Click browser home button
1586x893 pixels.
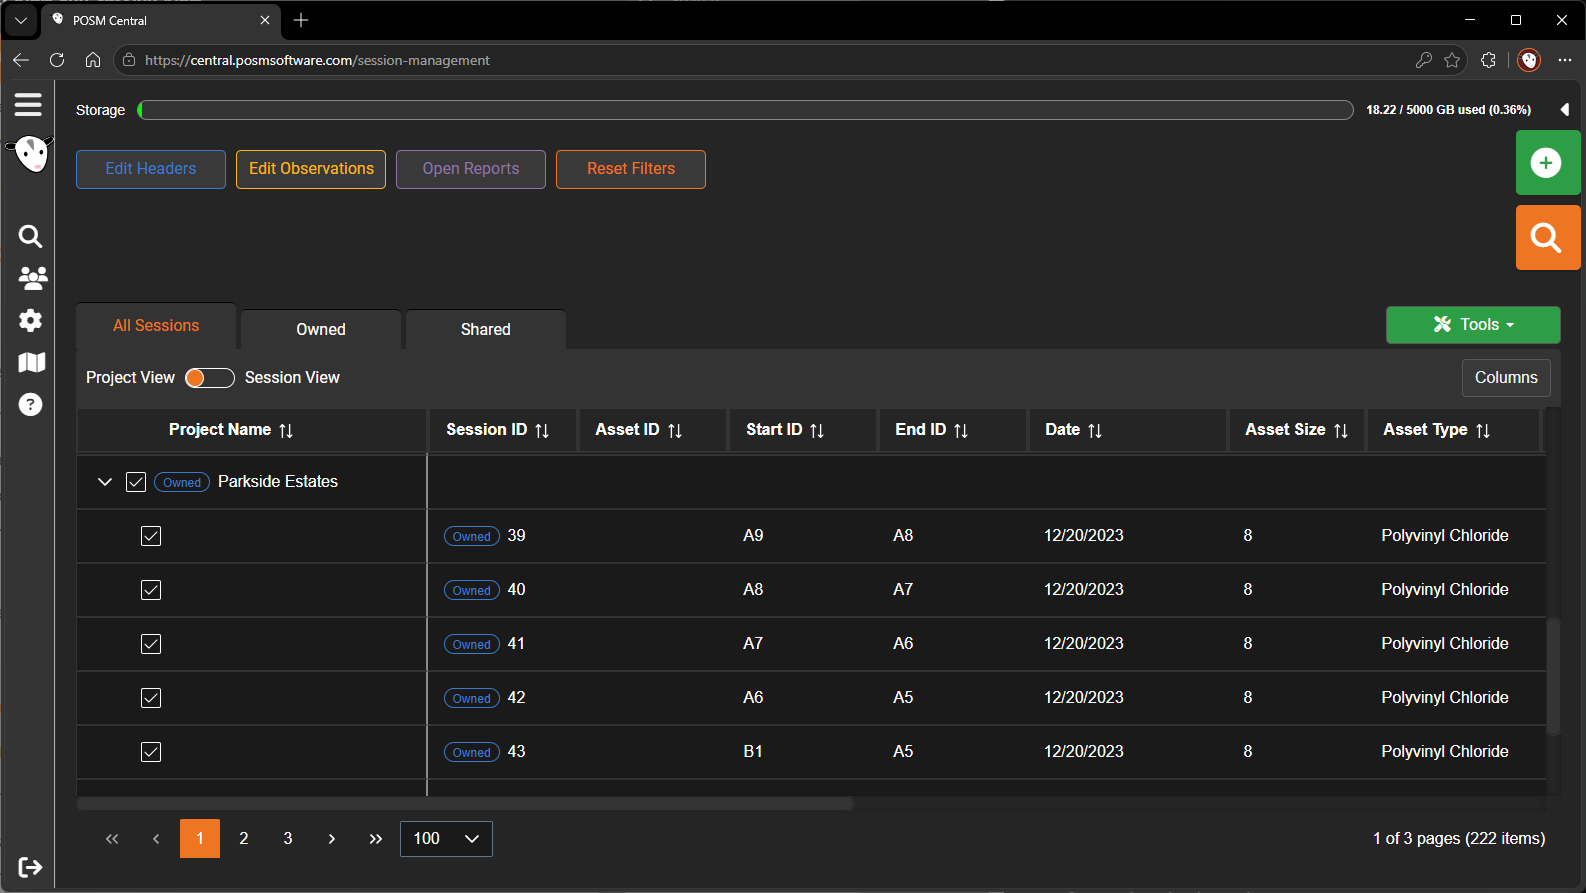pyautogui.click(x=93, y=60)
